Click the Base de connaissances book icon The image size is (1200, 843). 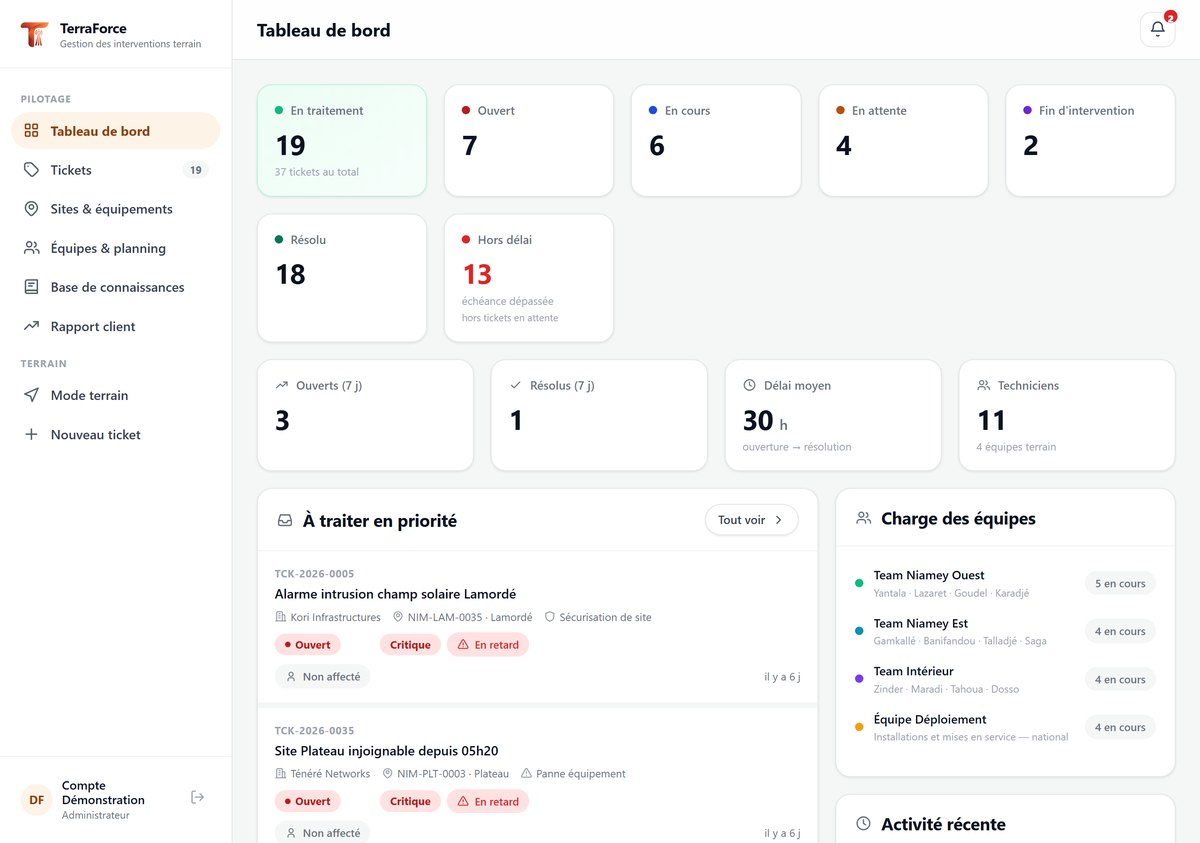click(31, 287)
